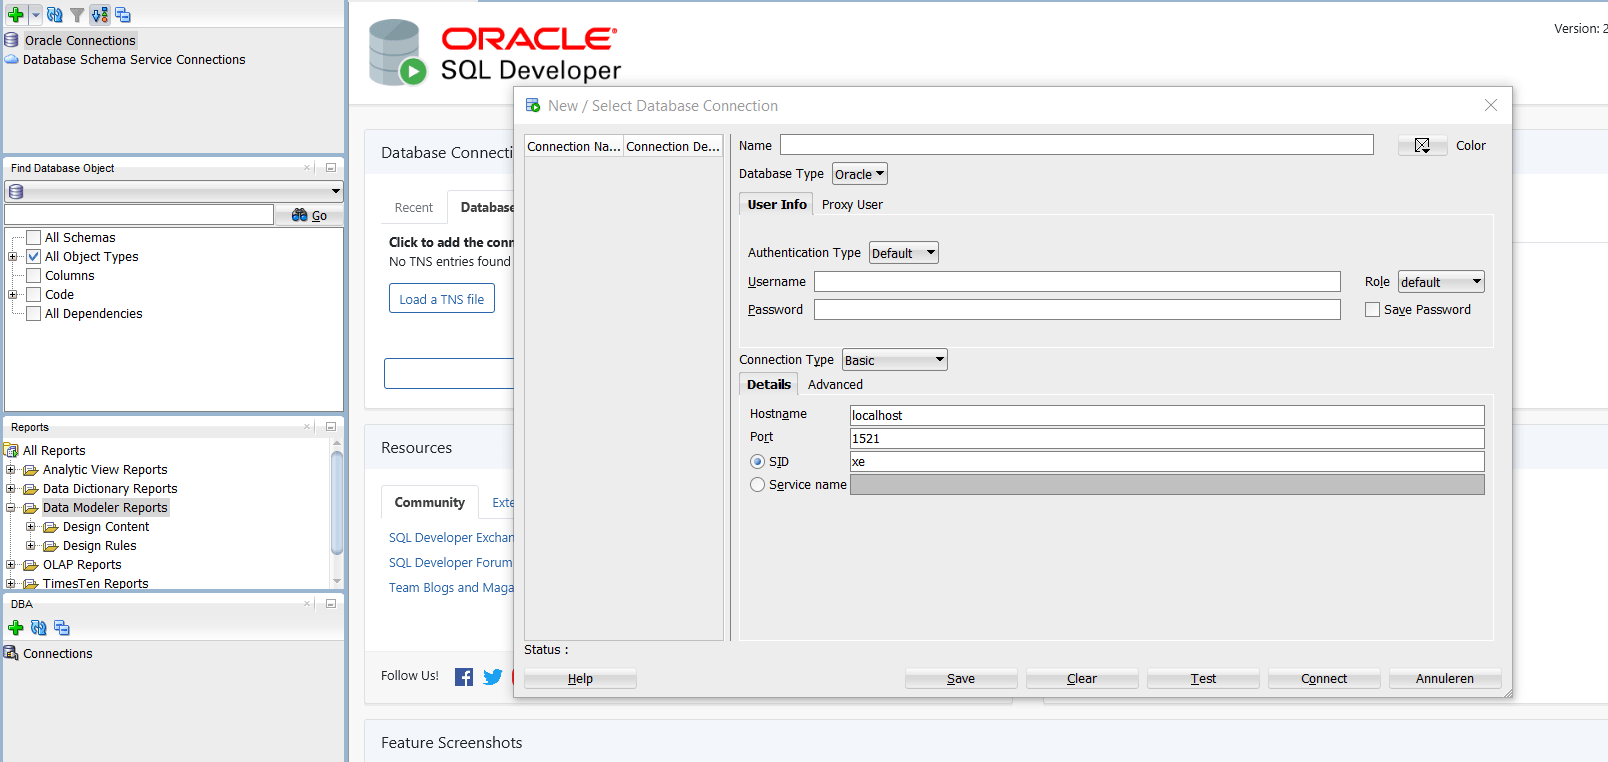The width and height of the screenshot is (1608, 762).
Task: Minimize the Reports panel
Action: click(x=331, y=427)
